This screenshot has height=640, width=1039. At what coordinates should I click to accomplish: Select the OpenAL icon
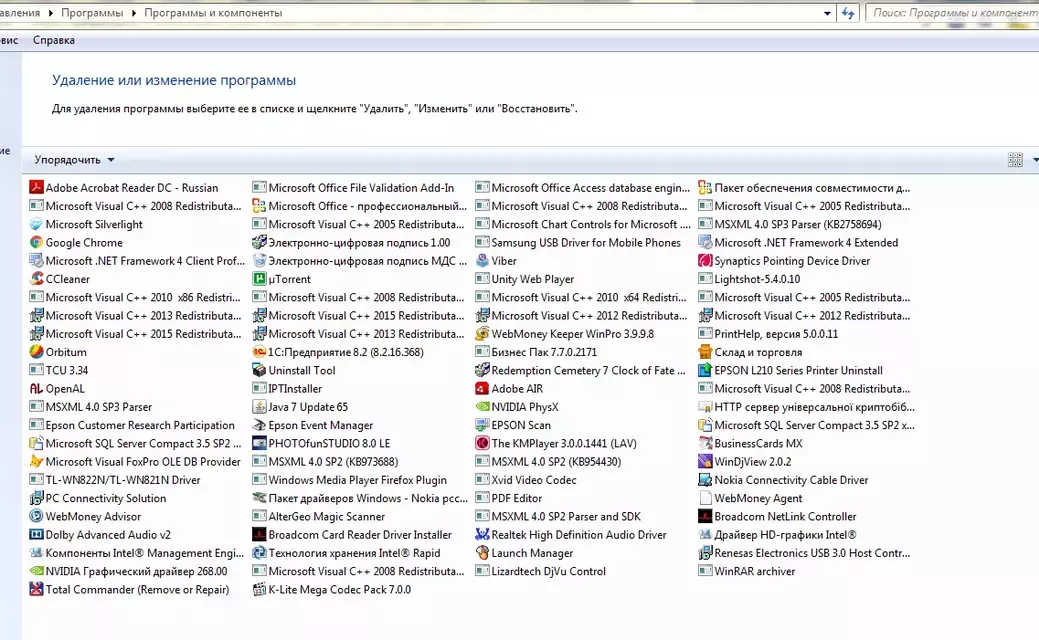(36, 388)
